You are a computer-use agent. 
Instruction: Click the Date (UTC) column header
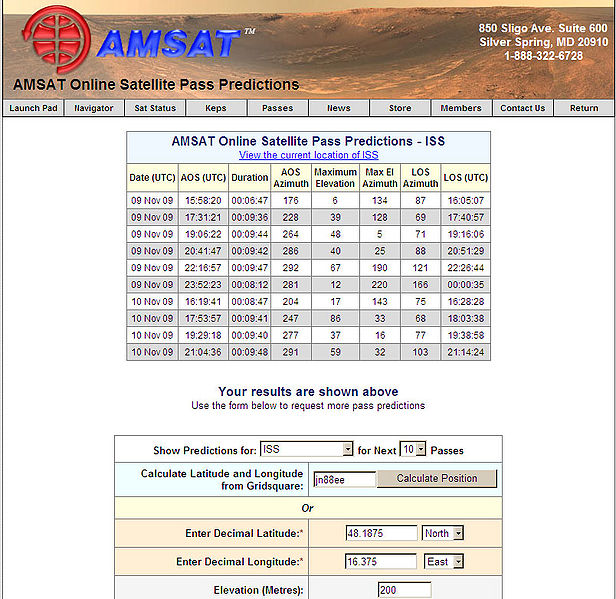152,178
